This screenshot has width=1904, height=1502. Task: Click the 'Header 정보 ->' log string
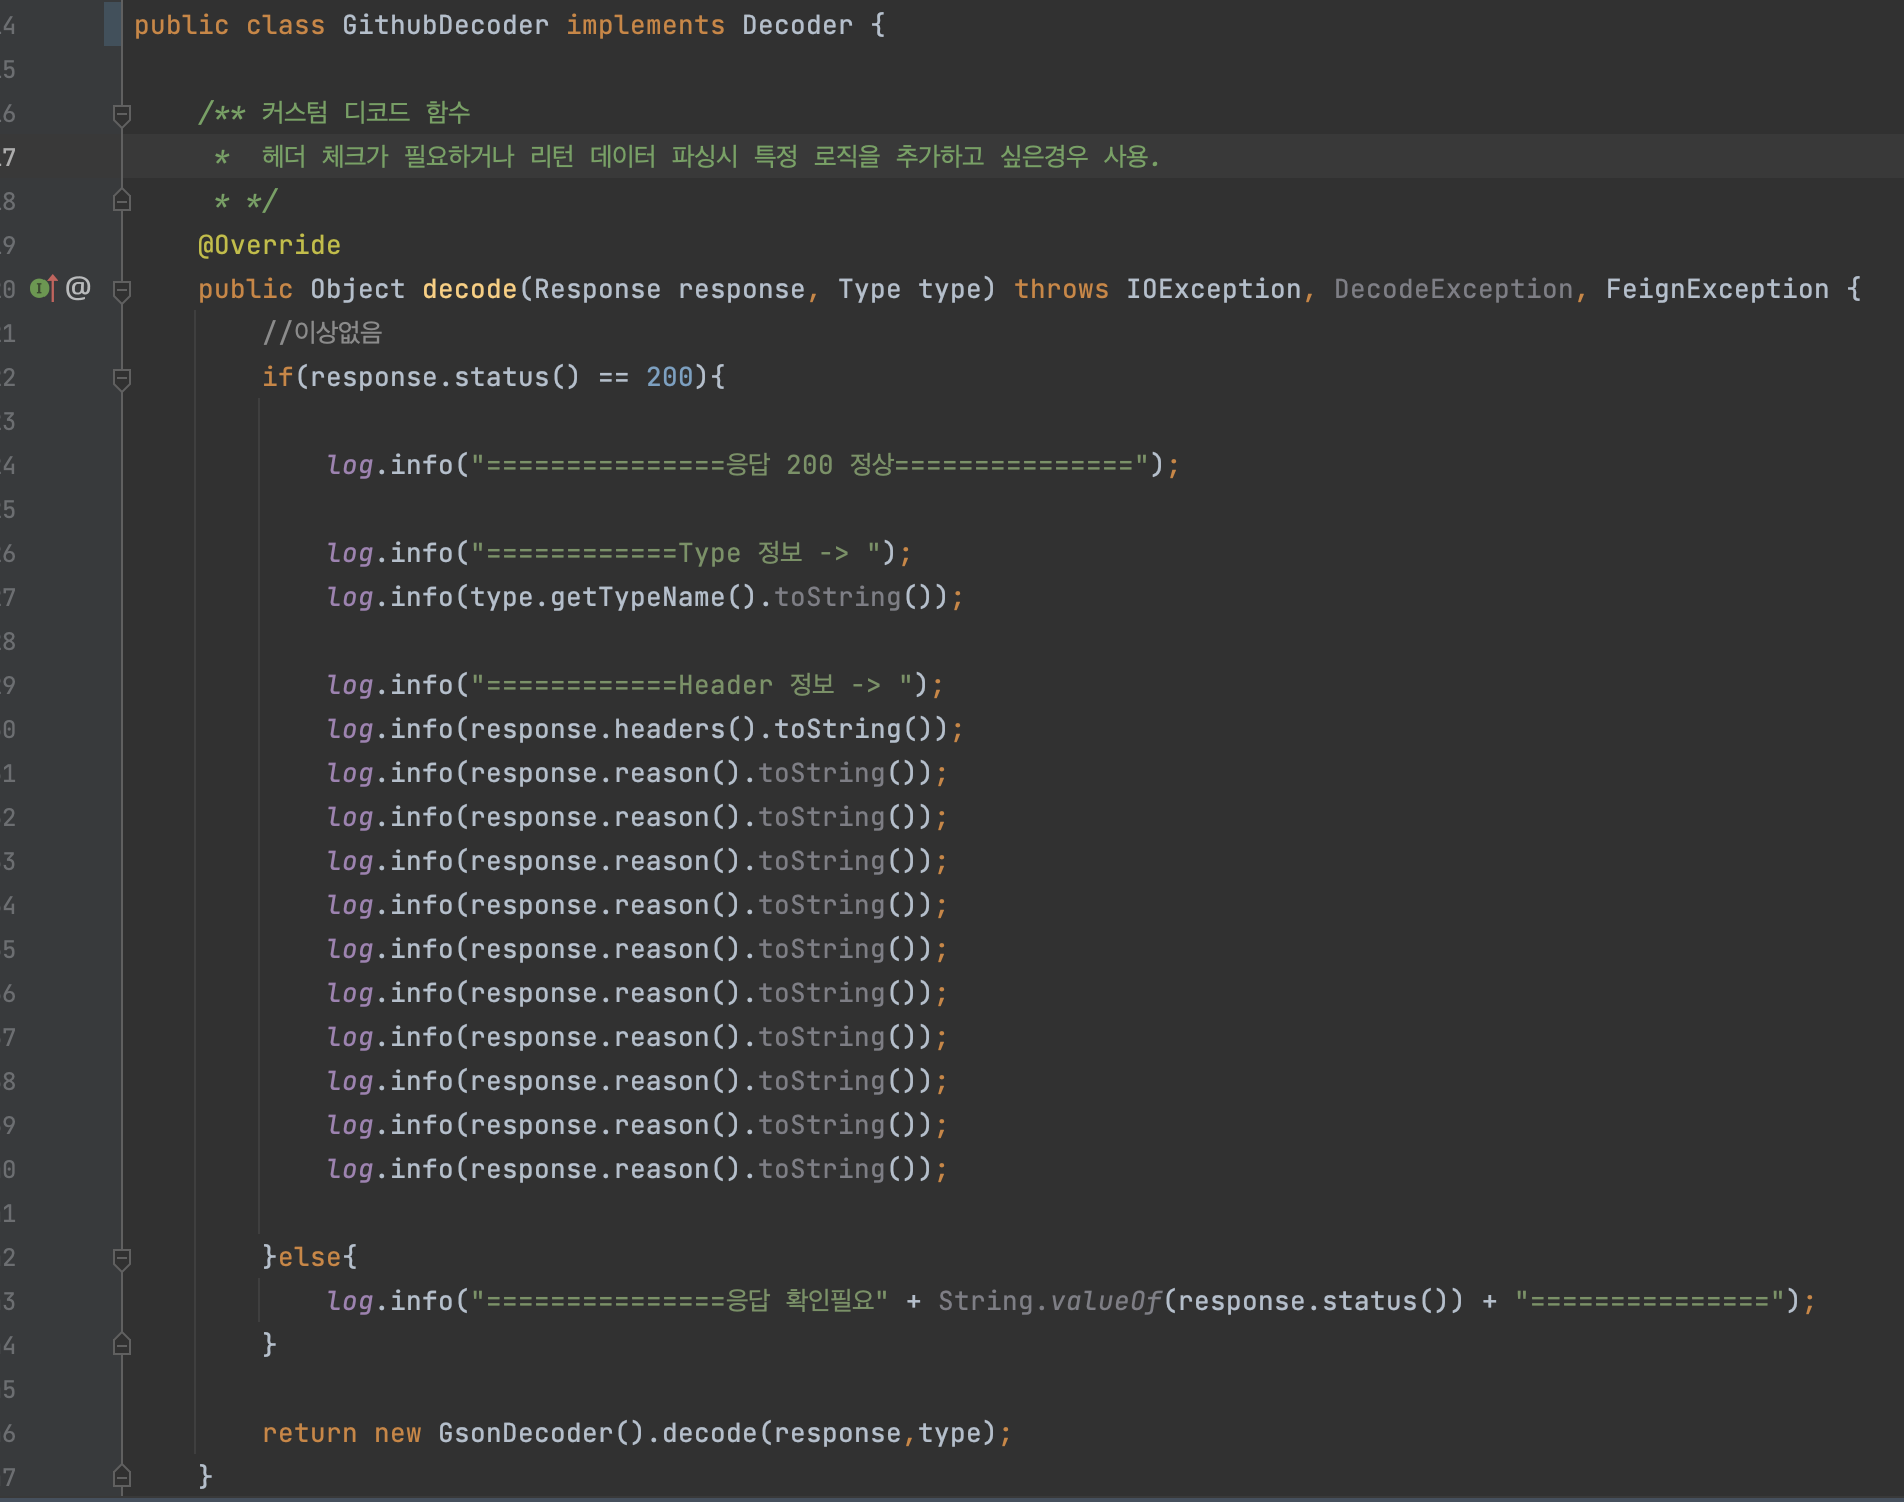pos(692,685)
